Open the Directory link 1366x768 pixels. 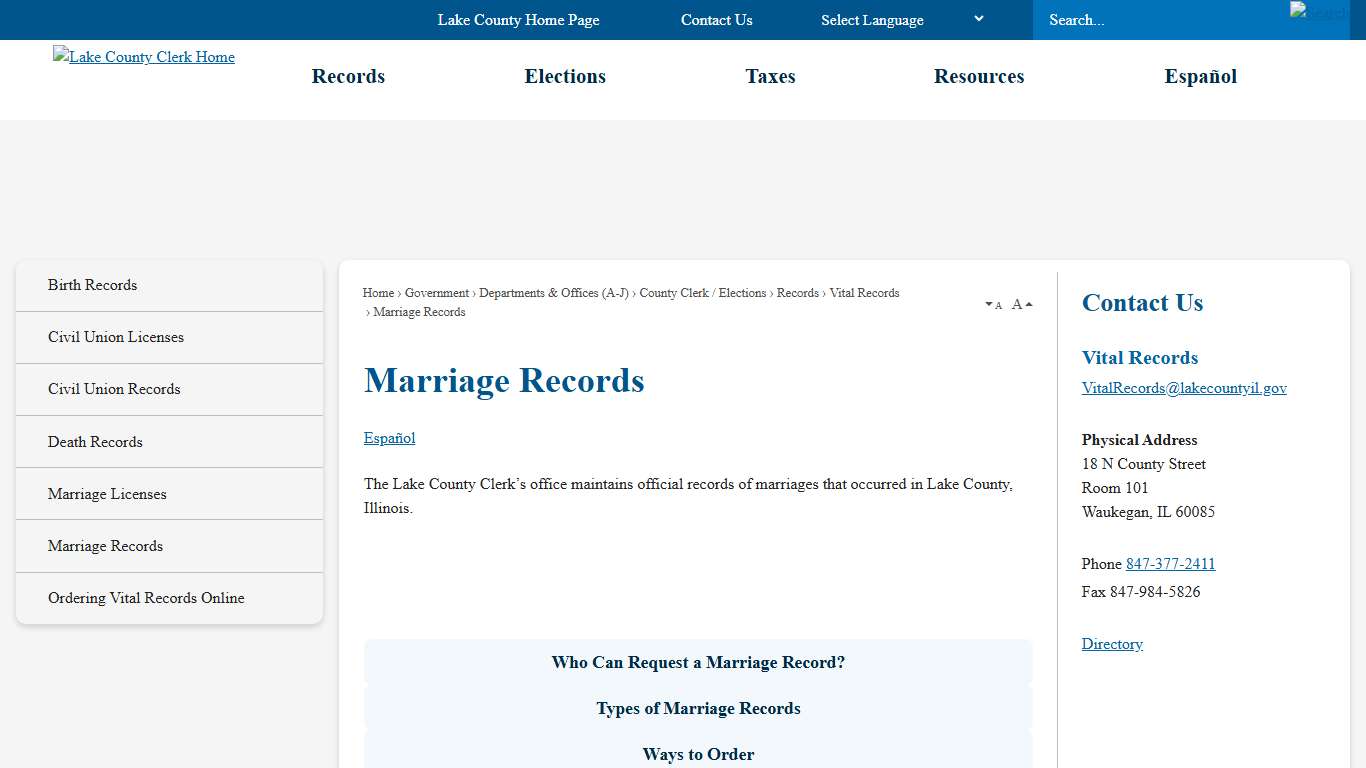click(x=1112, y=643)
